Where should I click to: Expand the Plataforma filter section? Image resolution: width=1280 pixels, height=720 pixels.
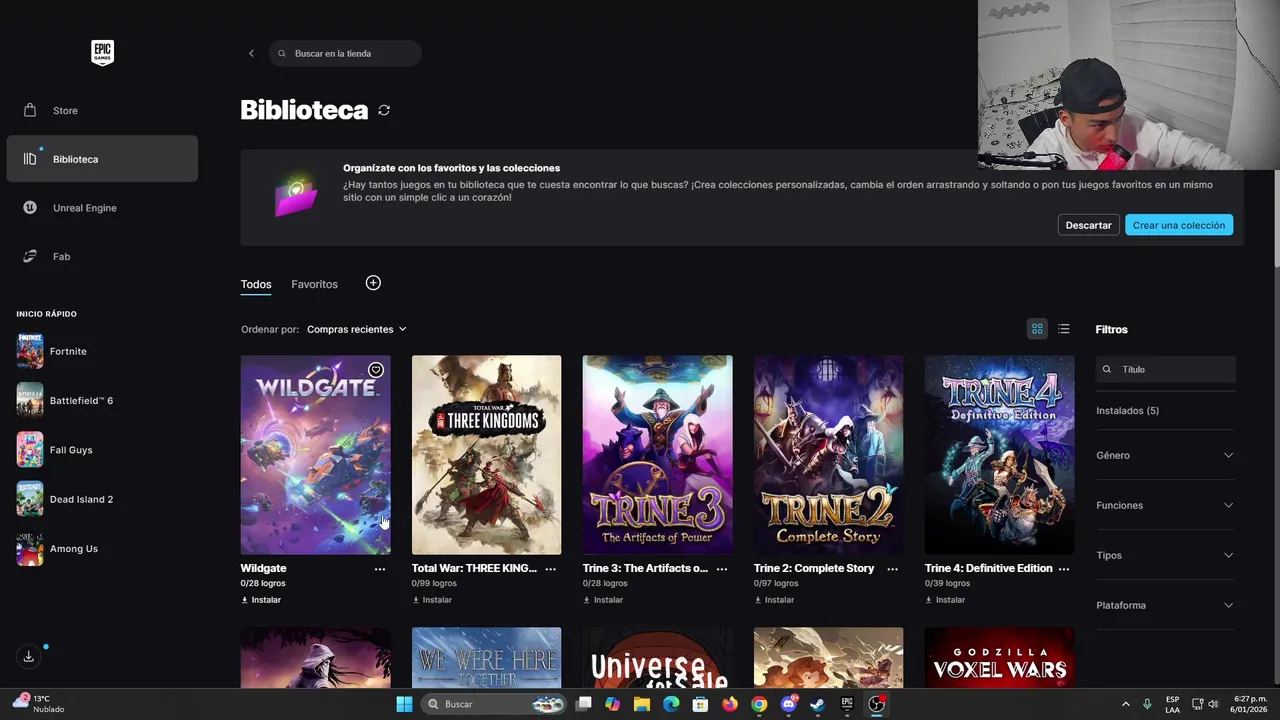coord(1165,605)
